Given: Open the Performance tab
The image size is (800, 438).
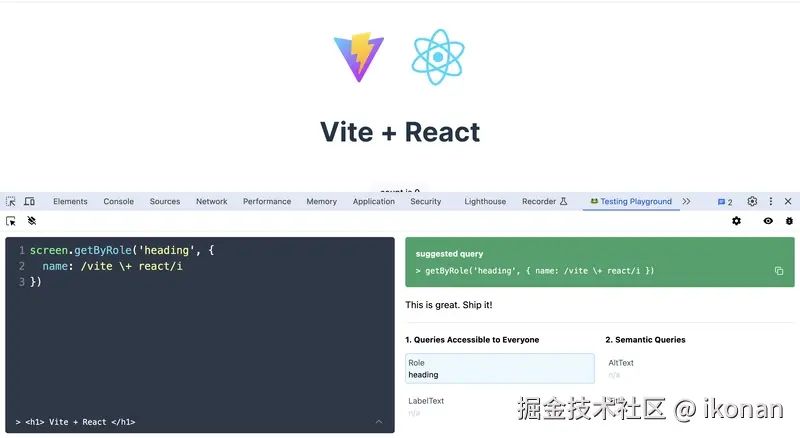Looking at the screenshot, I should coord(267,202).
